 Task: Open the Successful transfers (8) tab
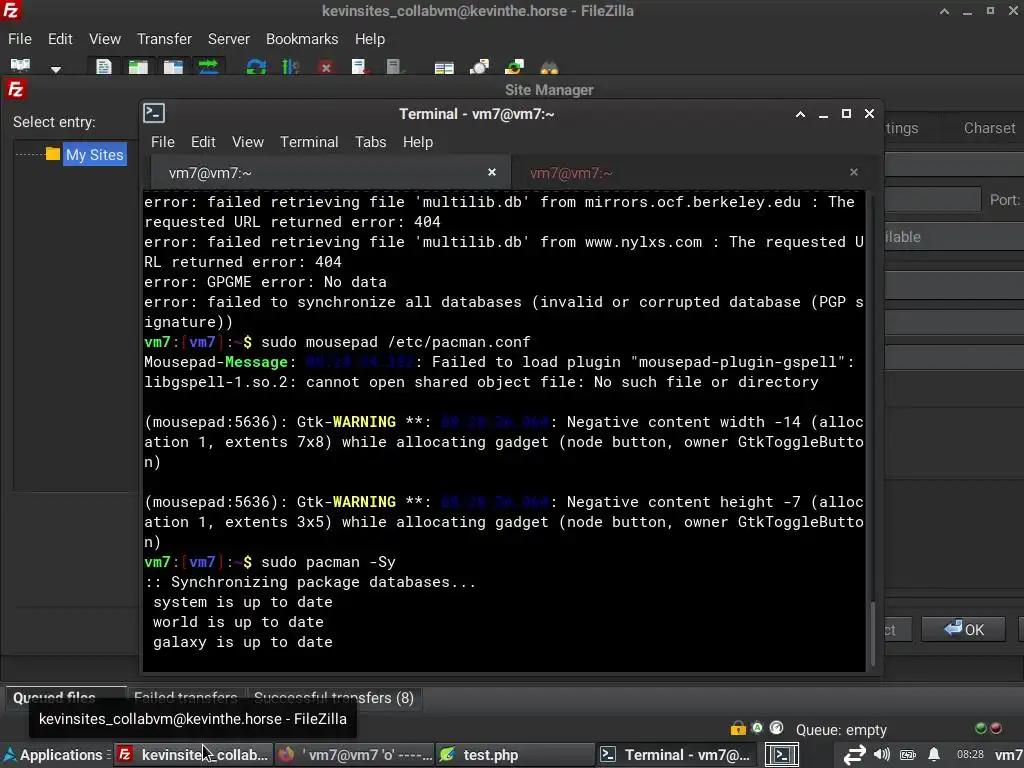click(x=334, y=697)
